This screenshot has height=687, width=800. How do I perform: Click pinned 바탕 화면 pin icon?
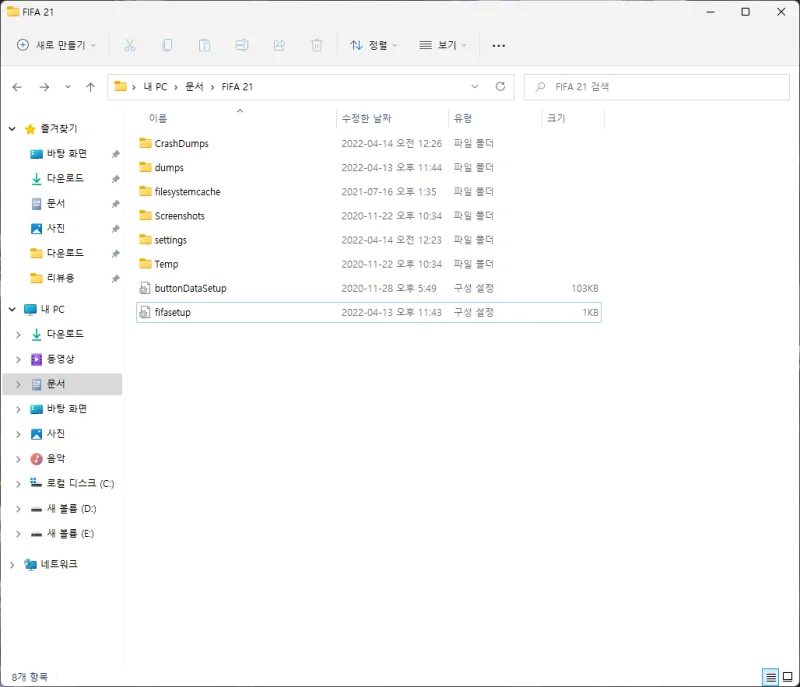point(116,154)
